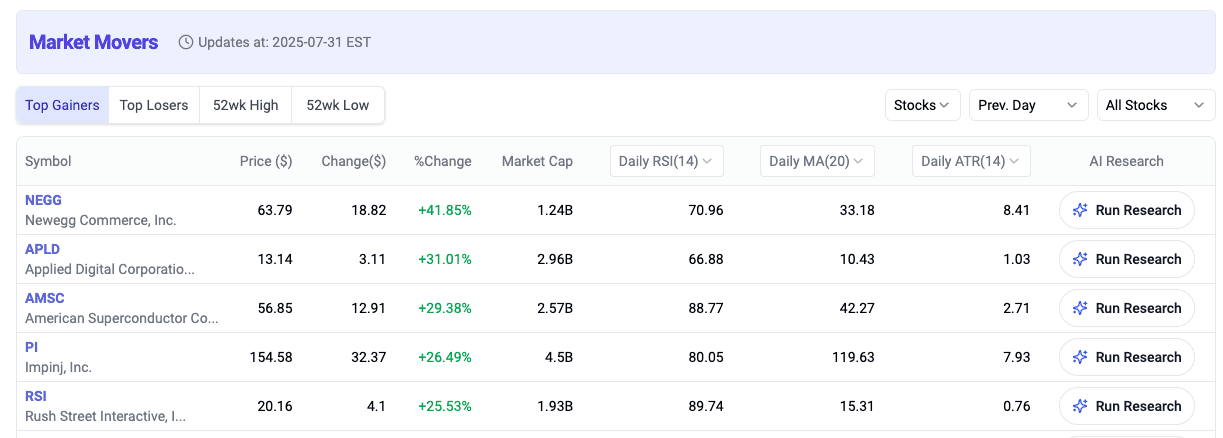Expand the Daily ATR(14) column dropdown
This screenshot has width=1223, height=438.
pos(970,161)
